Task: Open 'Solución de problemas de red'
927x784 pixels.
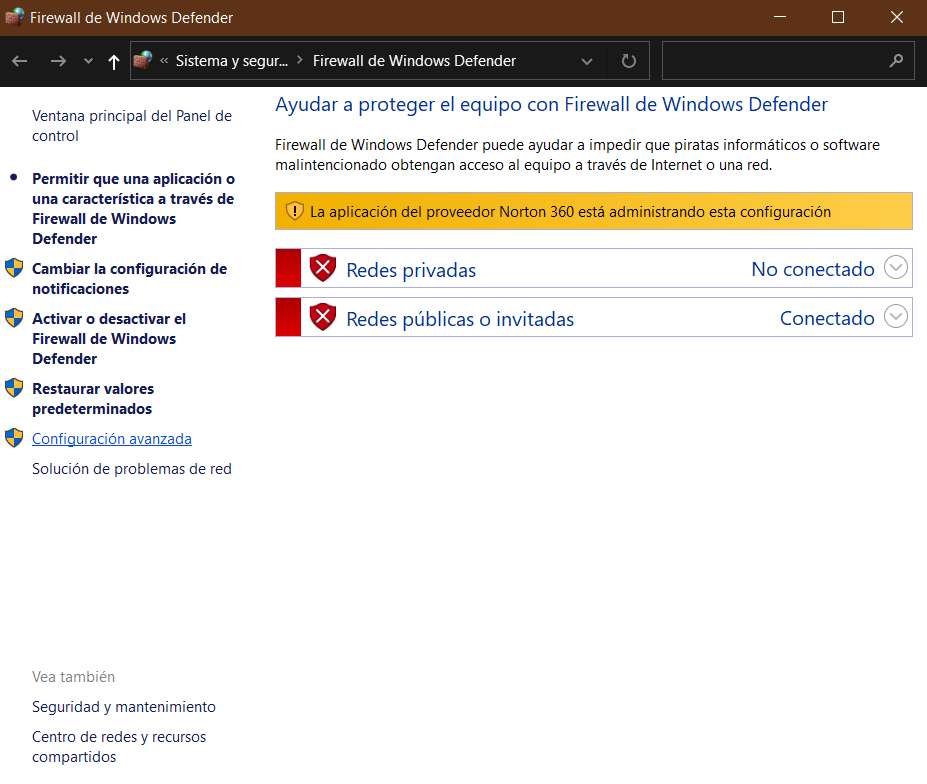Action: click(132, 469)
